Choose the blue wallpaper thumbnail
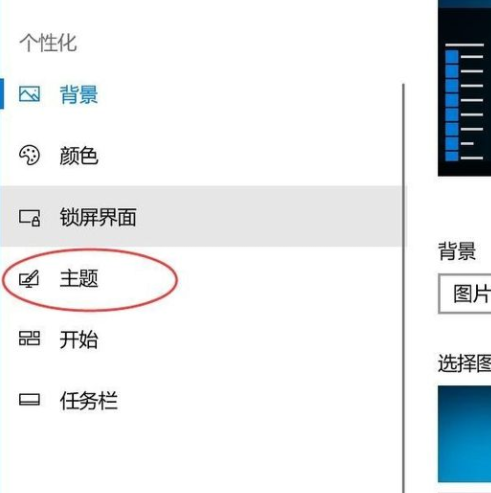The image size is (491, 493). point(464,434)
